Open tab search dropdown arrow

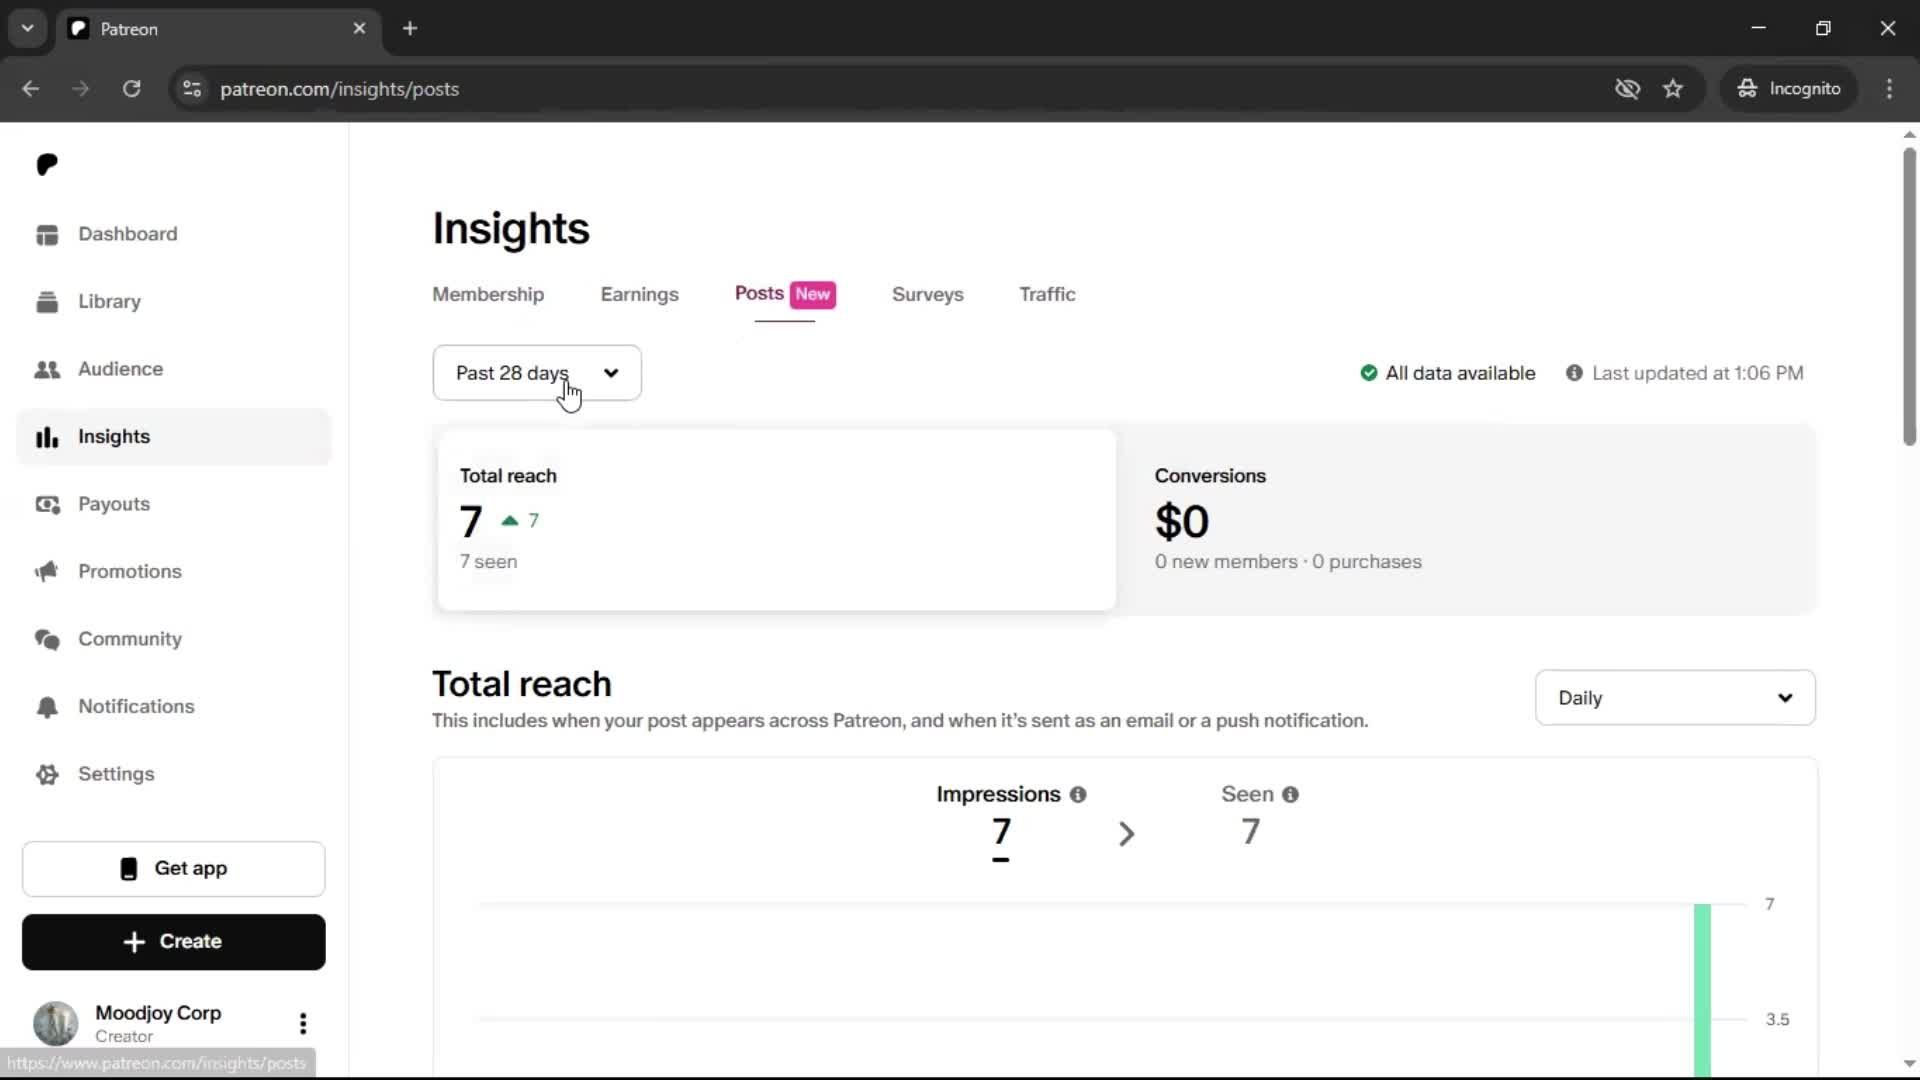[x=28, y=29]
